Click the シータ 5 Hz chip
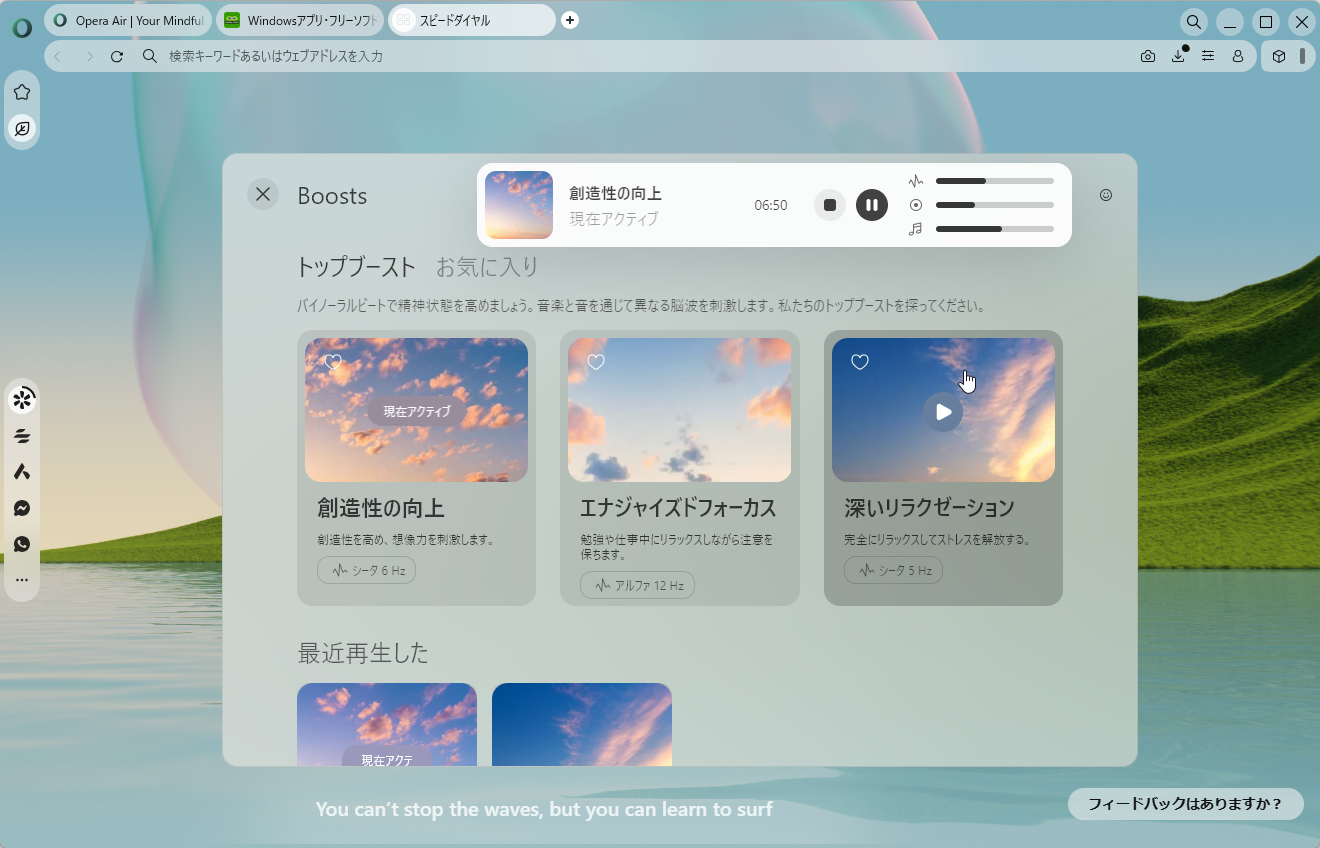Viewport: 1320px width, 848px height. (x=894, y=570)
